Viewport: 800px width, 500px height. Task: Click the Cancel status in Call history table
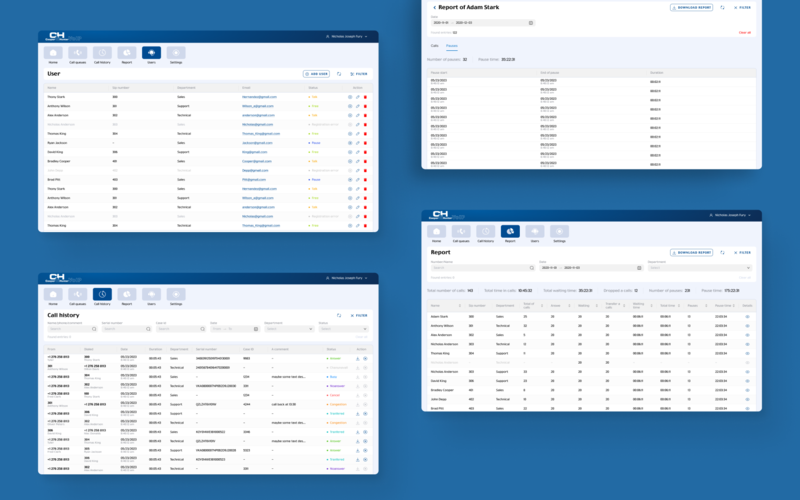(x=334, y=395)
